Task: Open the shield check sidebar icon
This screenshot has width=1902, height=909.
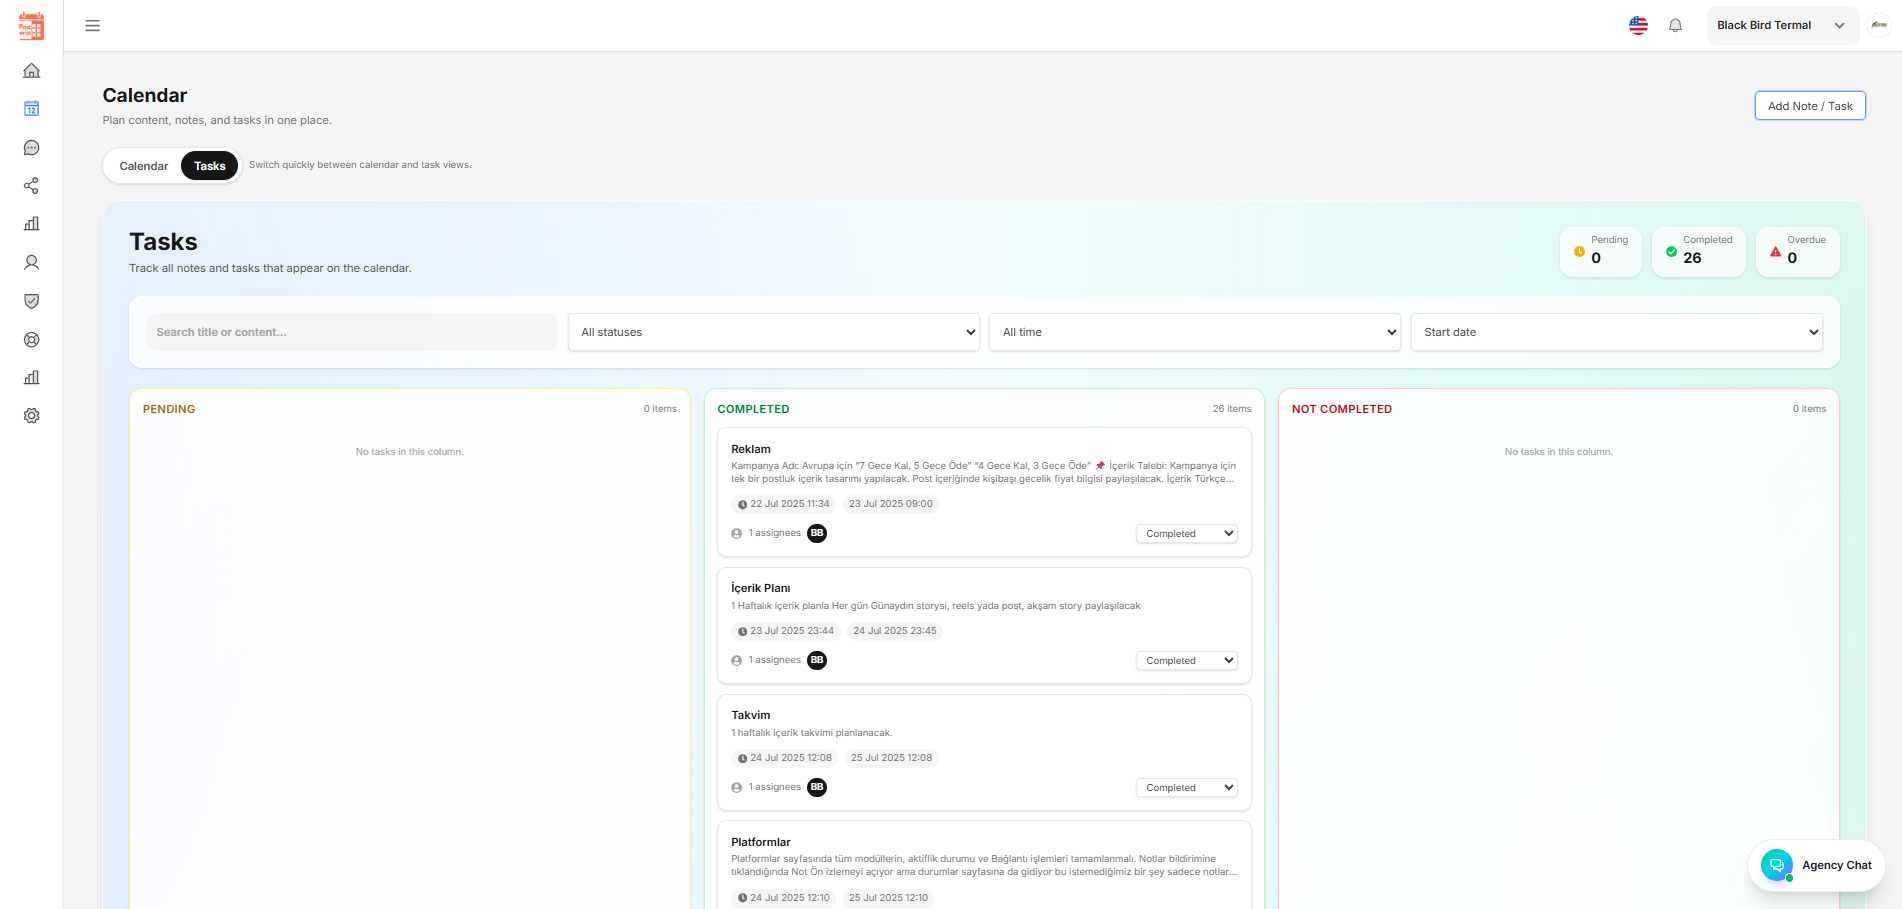Action: (32, 301)
